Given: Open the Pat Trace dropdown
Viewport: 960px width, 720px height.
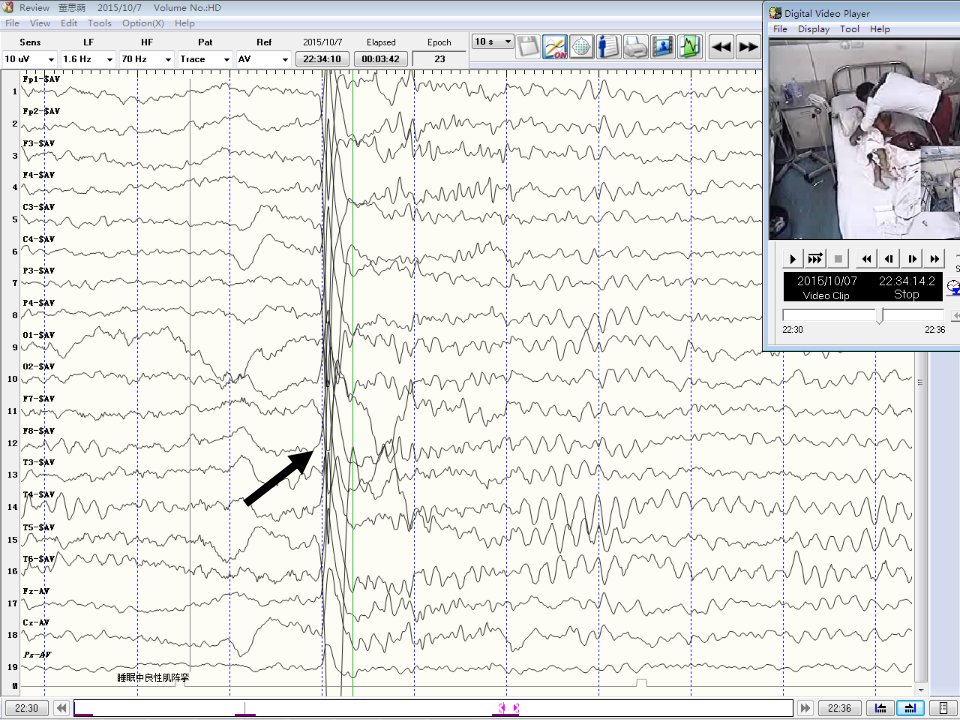Looking at the screenshot, I should [204, 59].
